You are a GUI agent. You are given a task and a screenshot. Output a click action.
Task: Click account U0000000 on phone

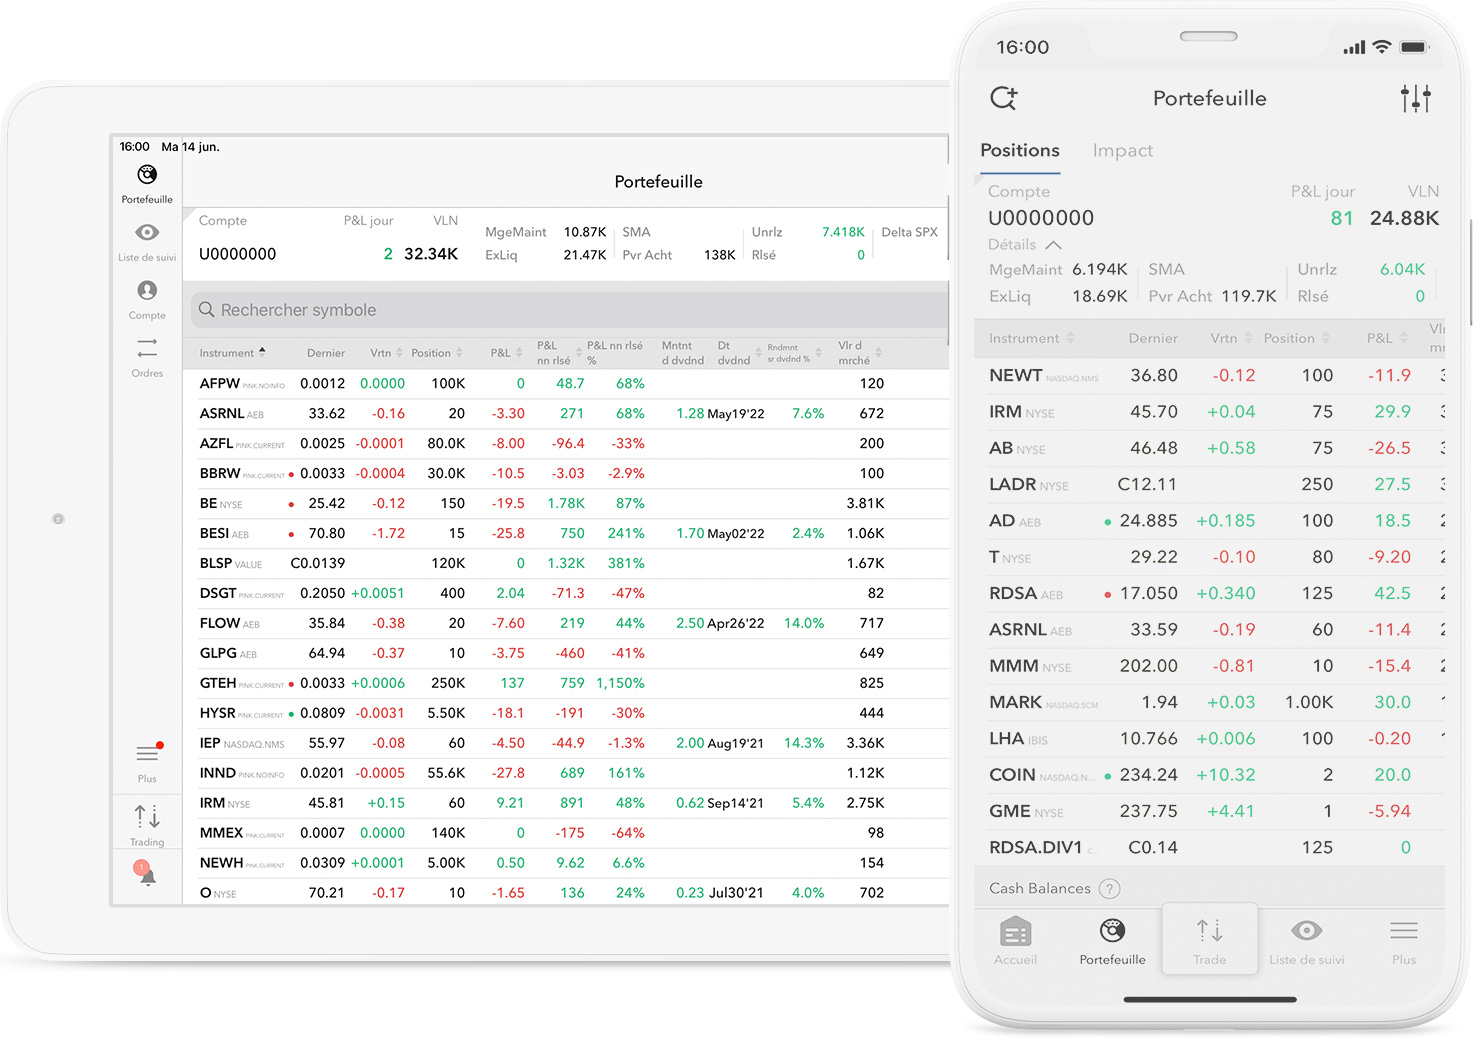[x=1041, y=218]
